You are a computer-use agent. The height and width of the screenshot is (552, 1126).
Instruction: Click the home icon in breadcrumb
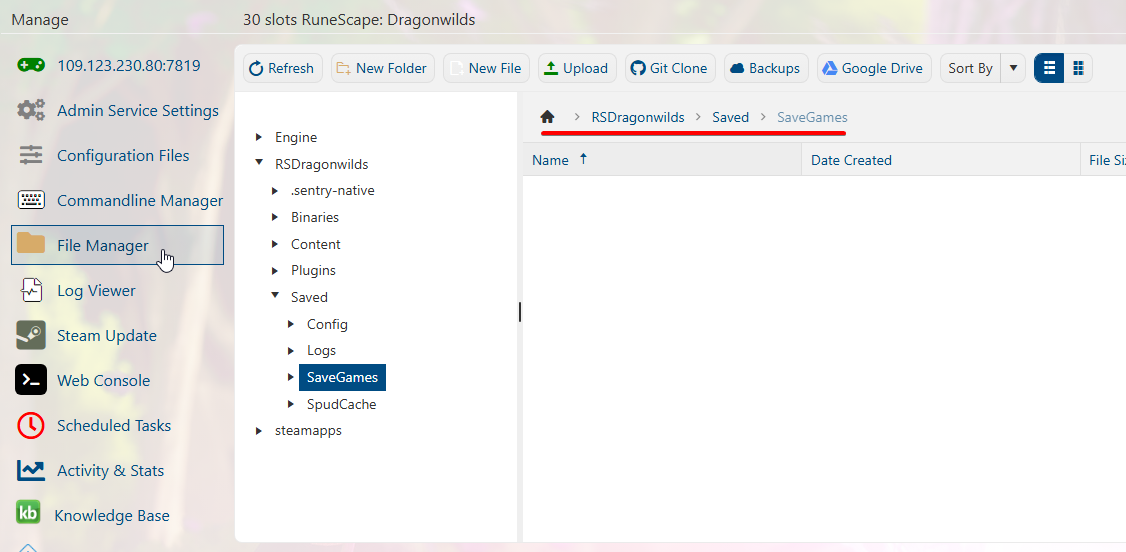tap(547, 117)
